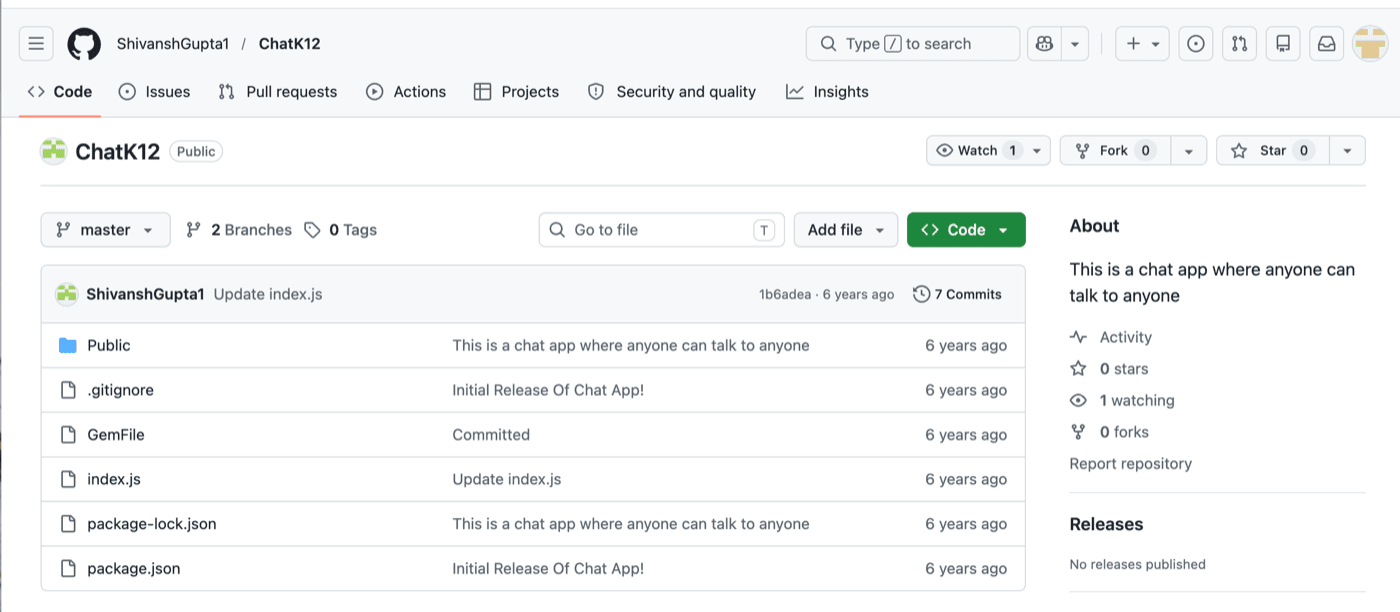Screen dimensions: 1400x612
Task: Open the package-lock.json file
Action: point(152,524)
